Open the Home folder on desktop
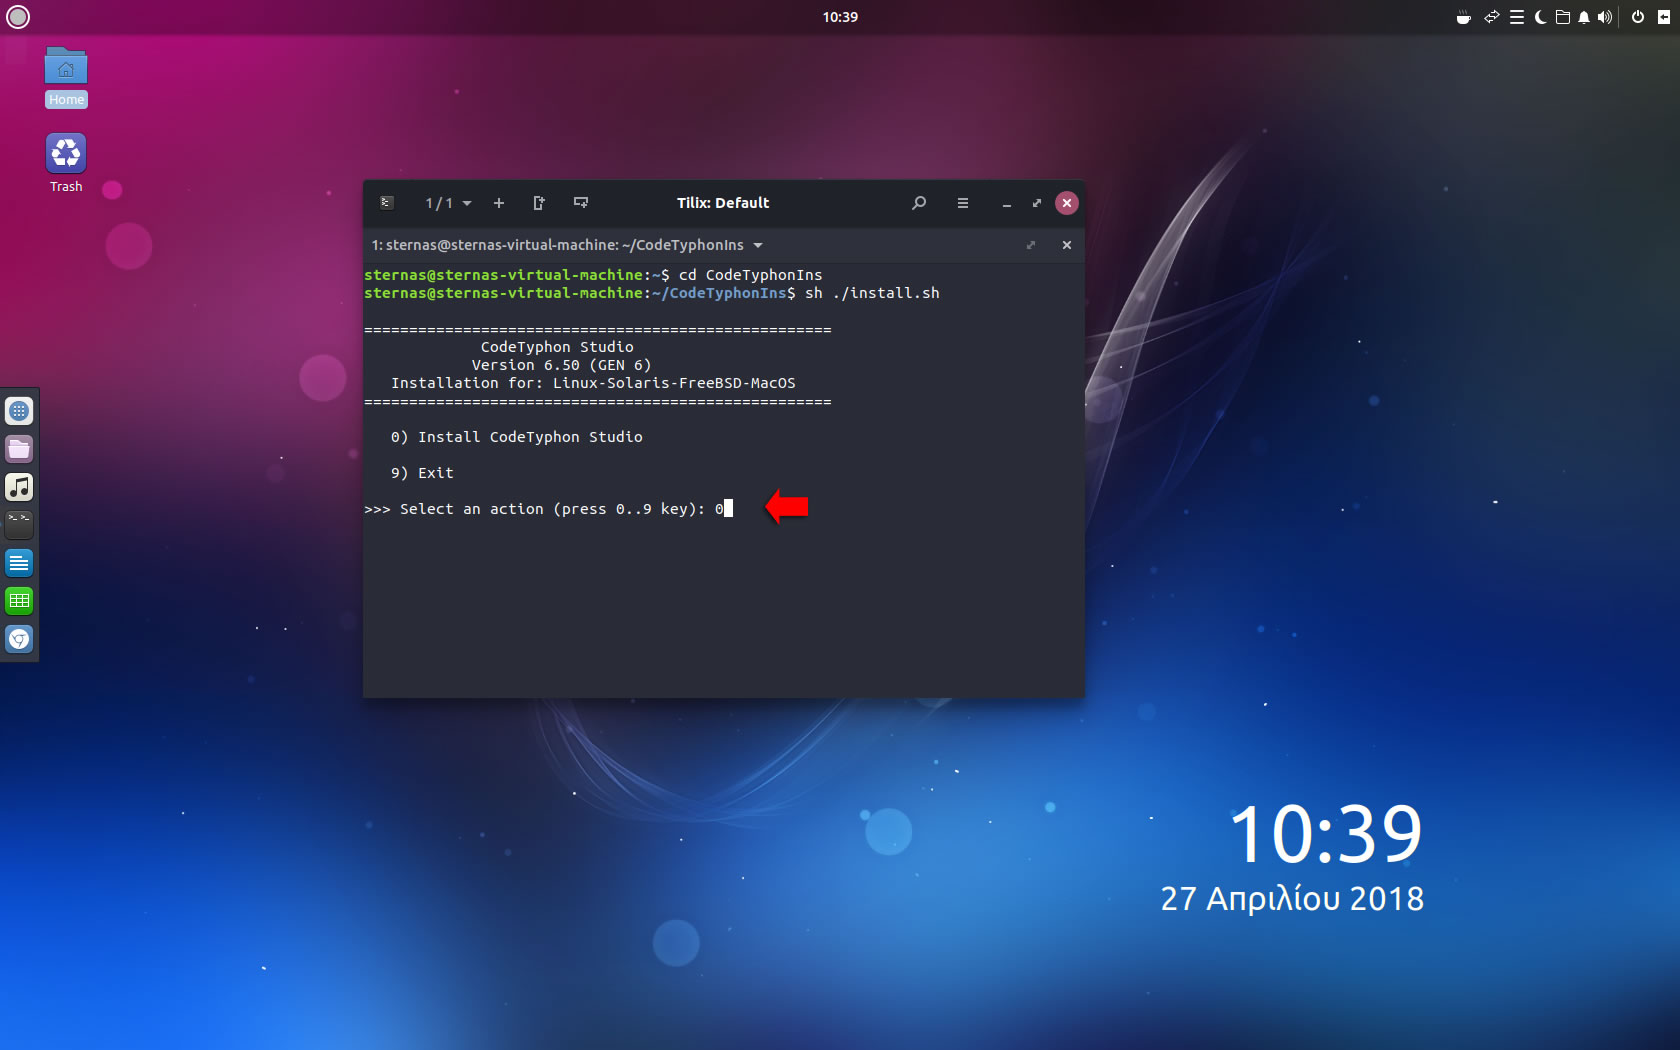Viewport: 1680px width, 1050px height. [66, 77]
